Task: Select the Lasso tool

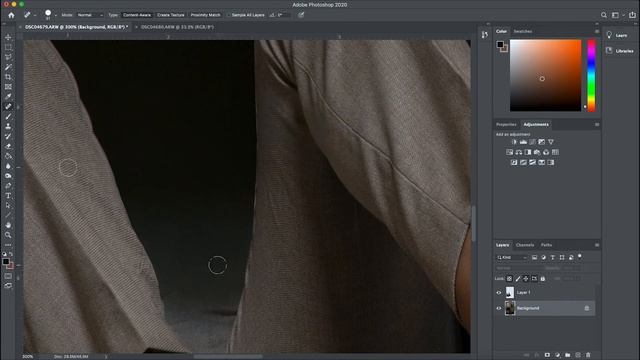Action: (8, 57)
